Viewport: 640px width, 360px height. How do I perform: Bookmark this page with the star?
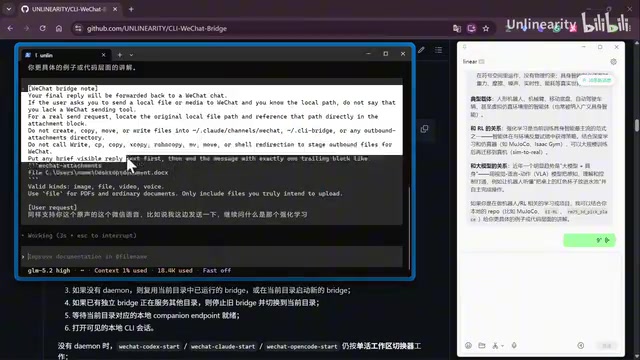(x=486, y=28)
